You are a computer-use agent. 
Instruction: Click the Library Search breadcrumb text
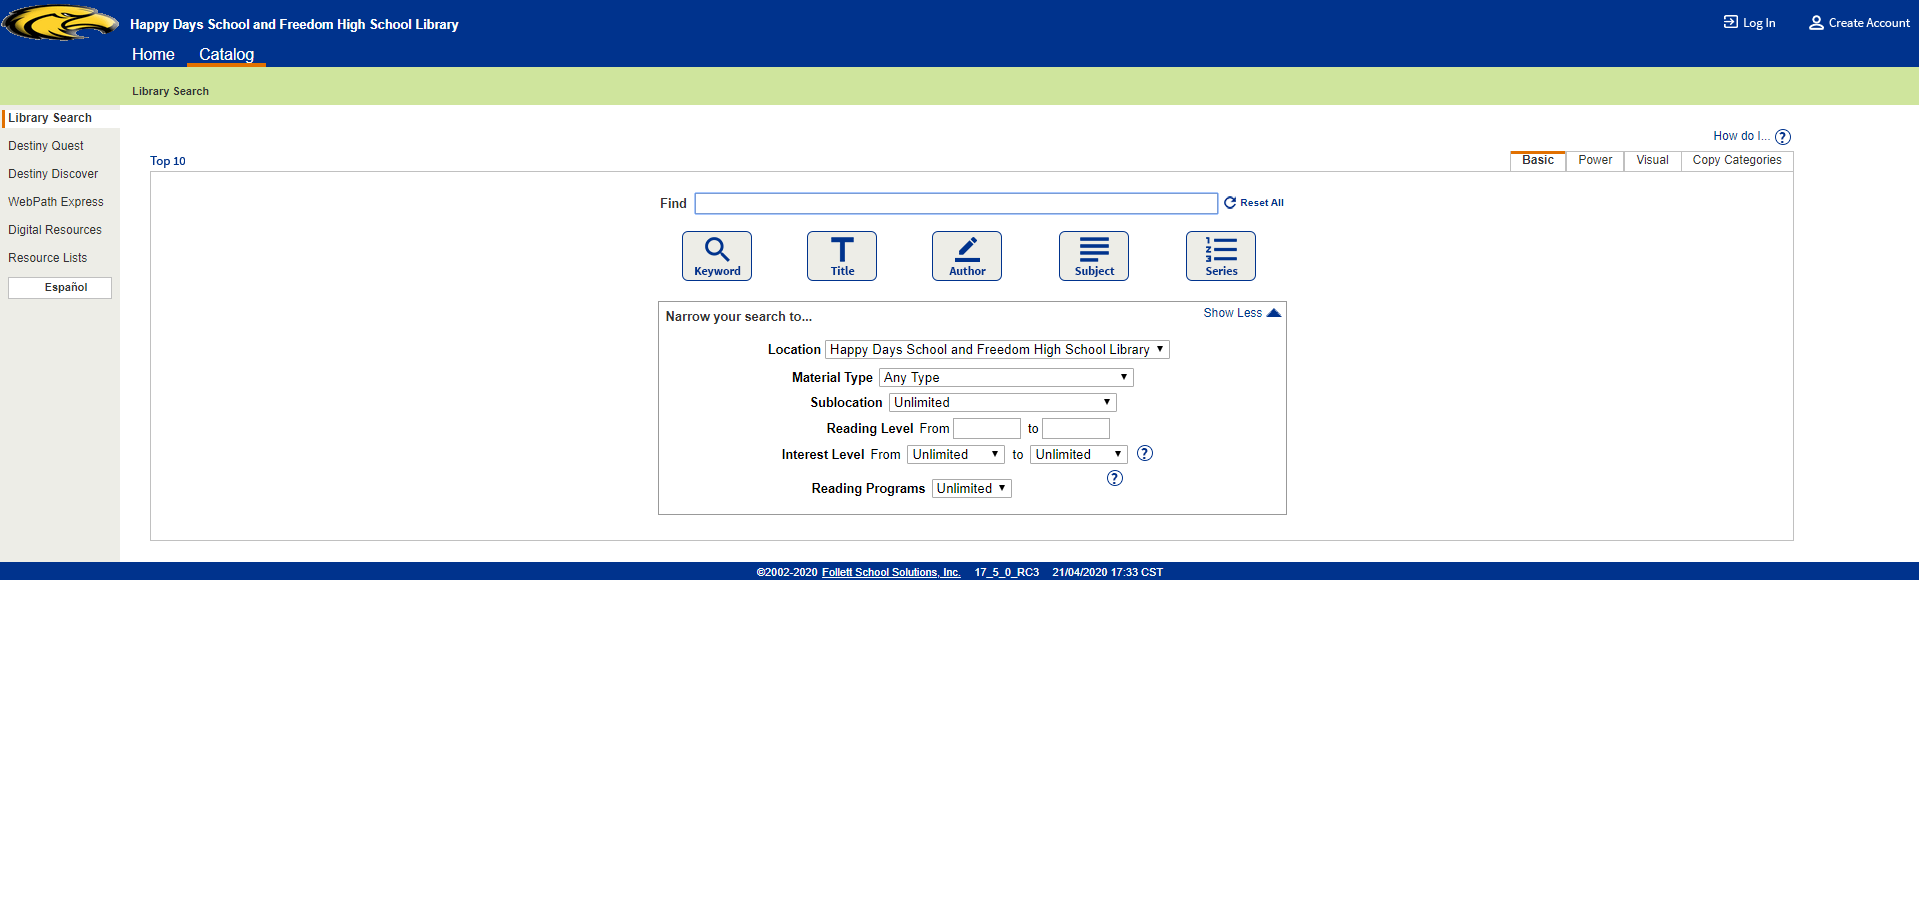click(x=171, y=92)
